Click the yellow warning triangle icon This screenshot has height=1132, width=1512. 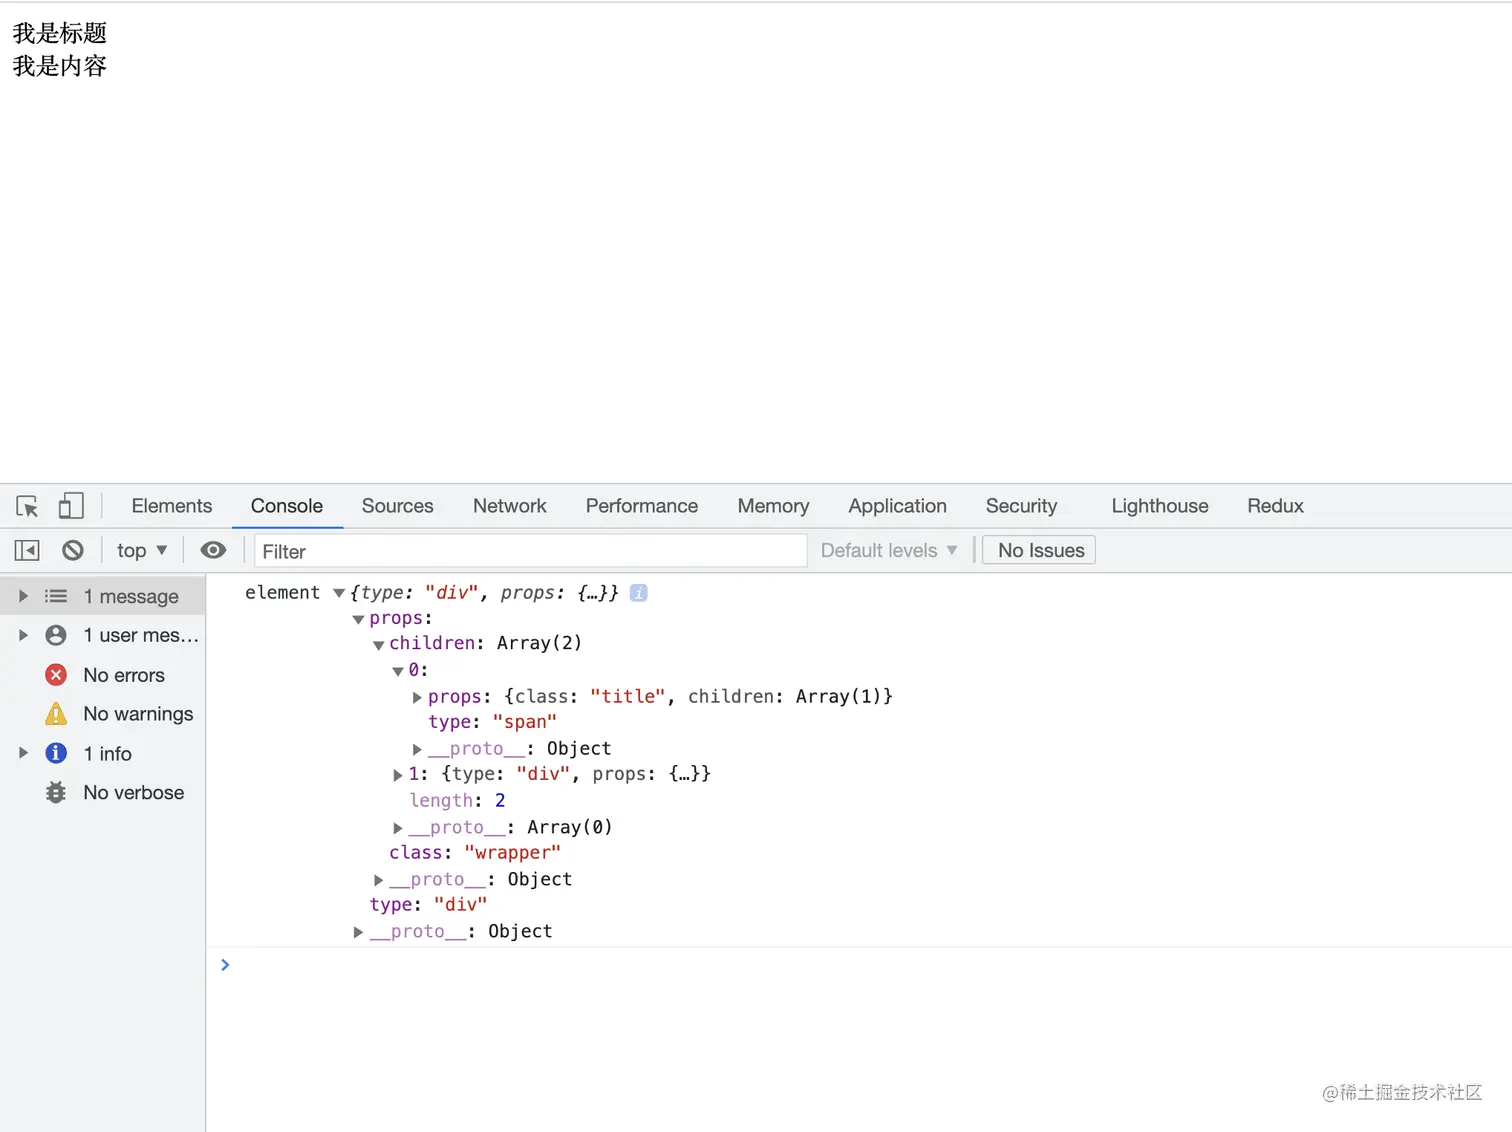pos(56,714)
